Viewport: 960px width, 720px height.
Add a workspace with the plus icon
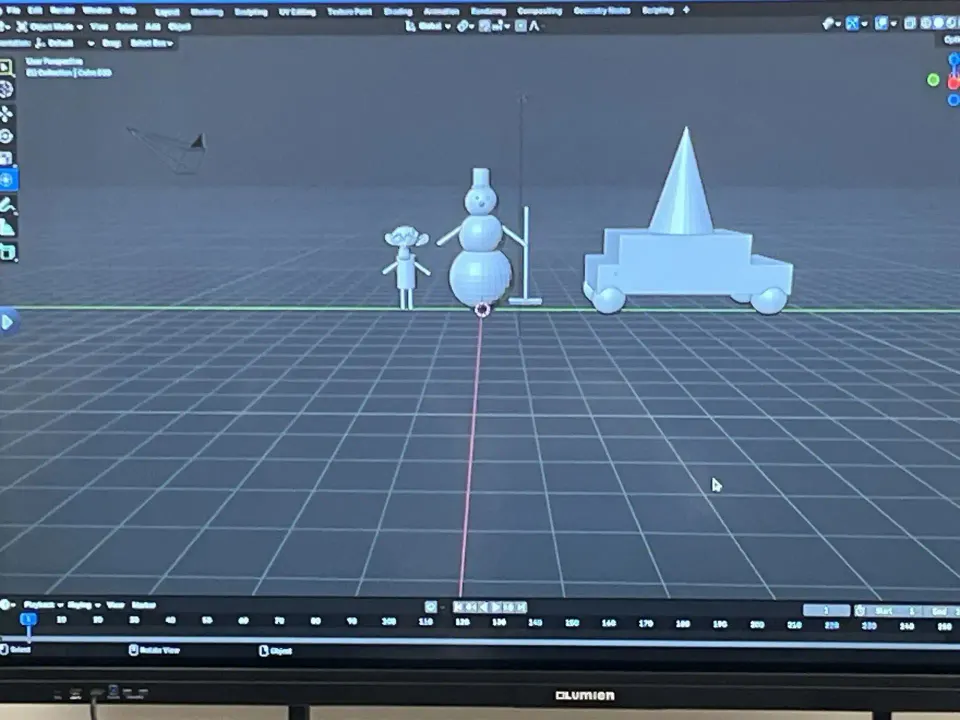pos(686,10)
